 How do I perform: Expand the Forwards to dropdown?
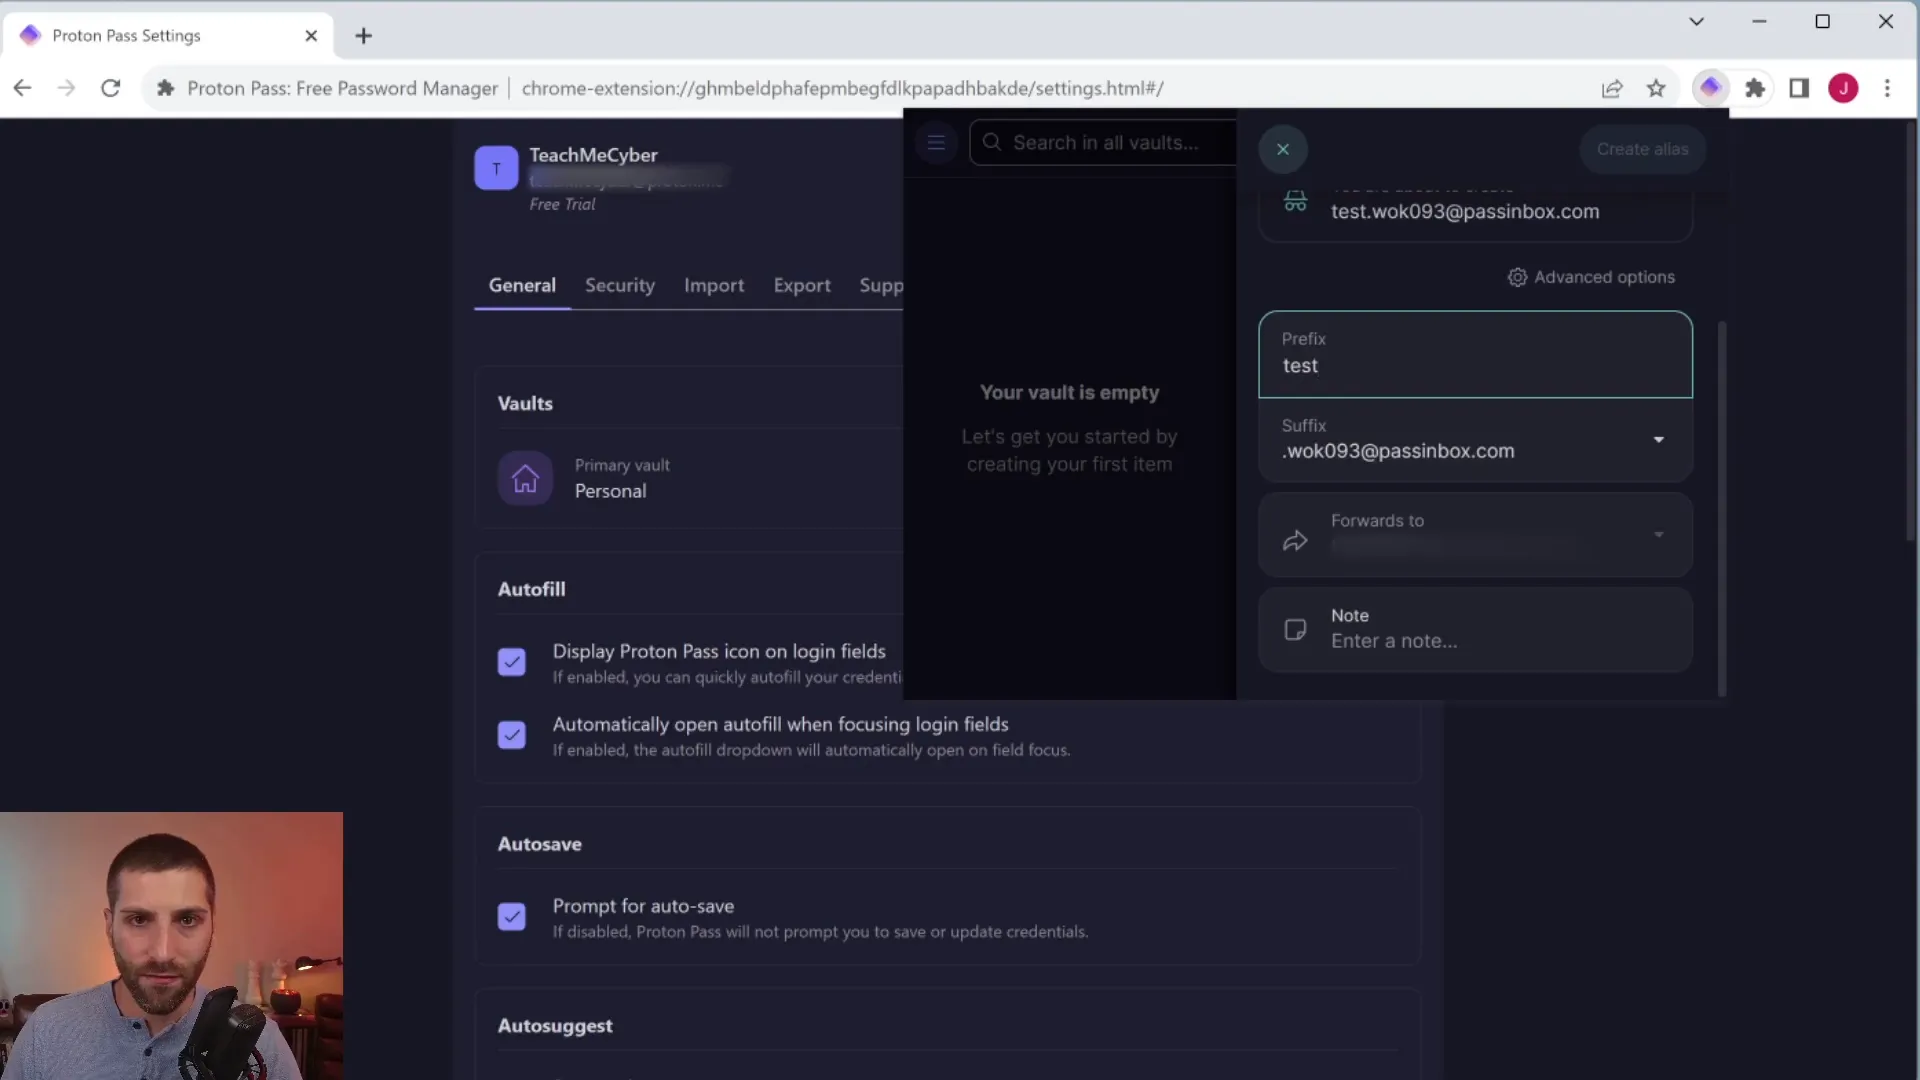(x=1658, y=534)
